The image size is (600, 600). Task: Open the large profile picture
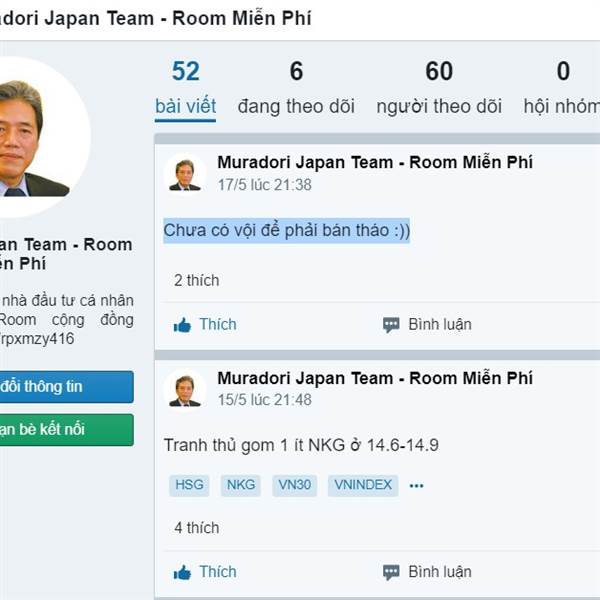[28, 137]
